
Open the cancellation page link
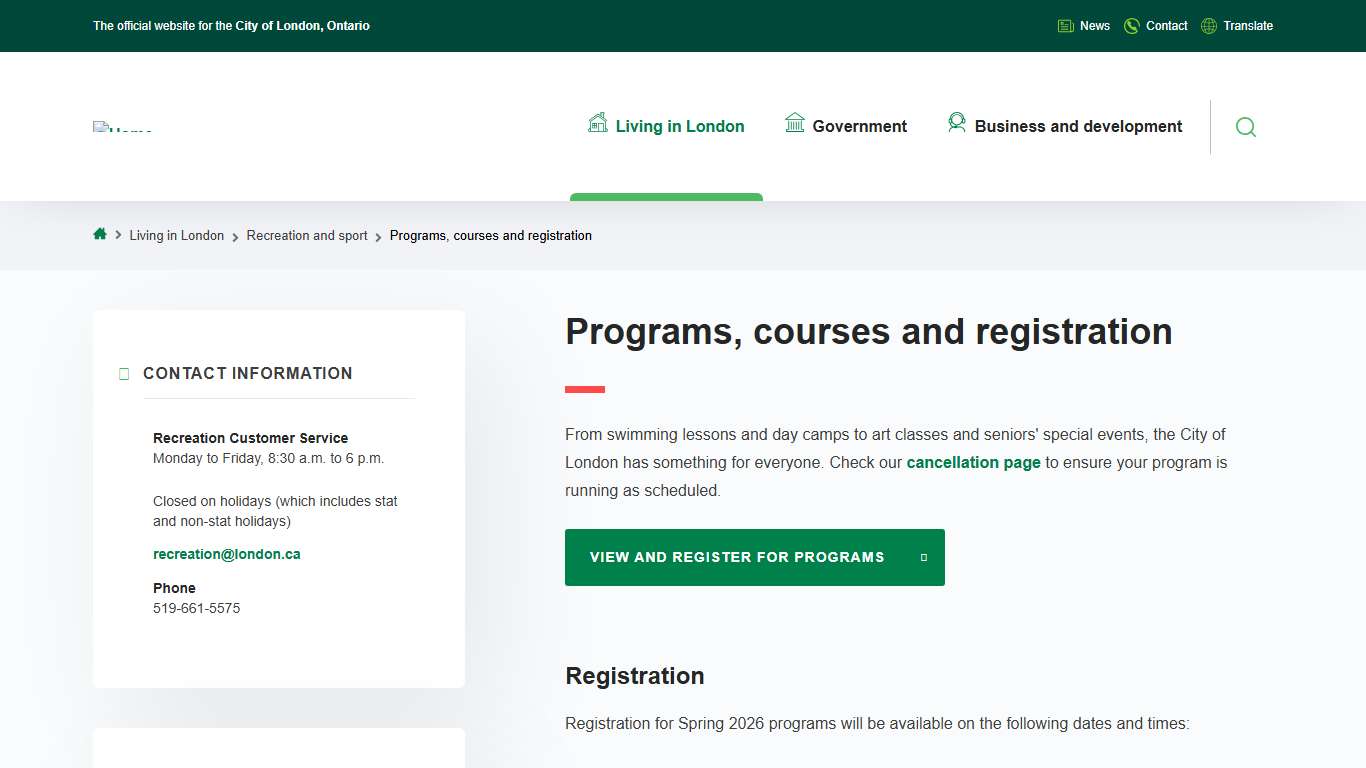coord(973,462)
